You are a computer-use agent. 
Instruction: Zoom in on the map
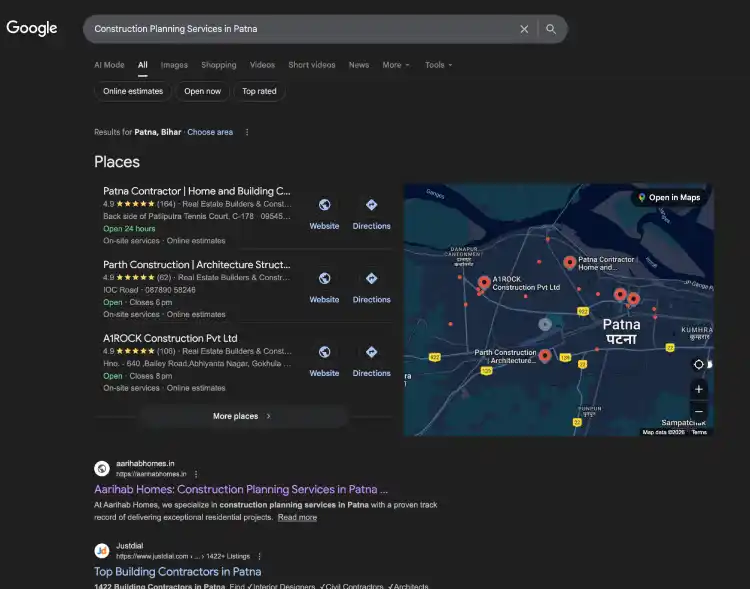[698, 389]
